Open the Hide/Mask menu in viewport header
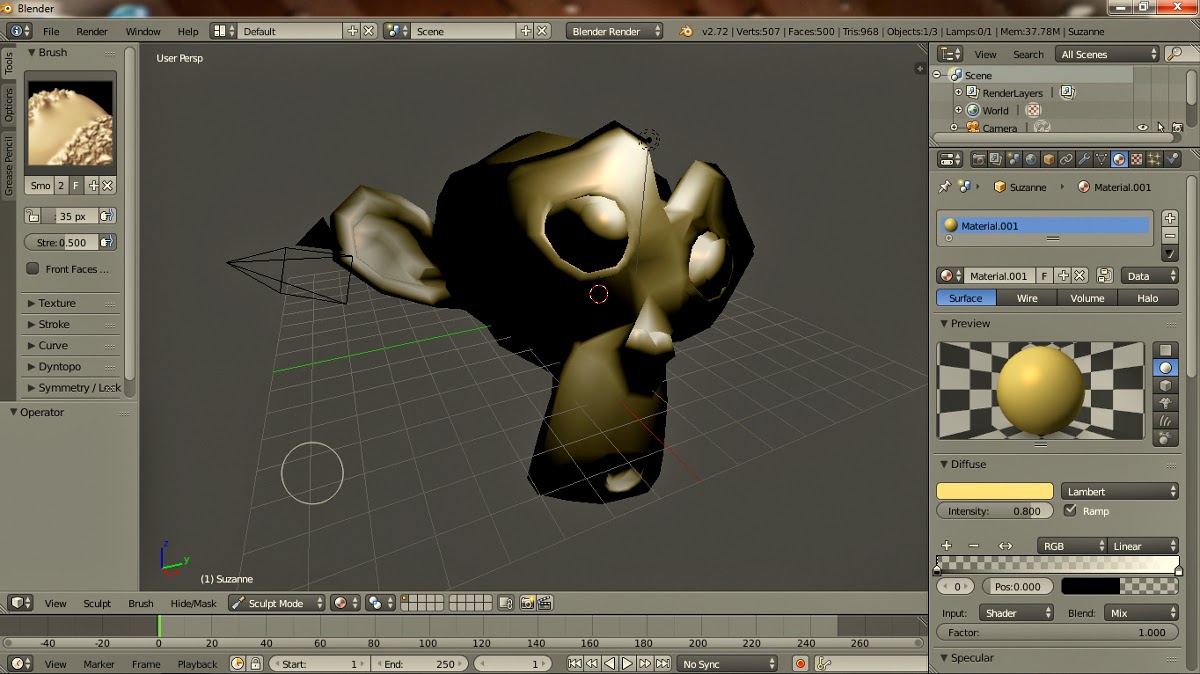 pyautogui.click(x=194, y=603)
